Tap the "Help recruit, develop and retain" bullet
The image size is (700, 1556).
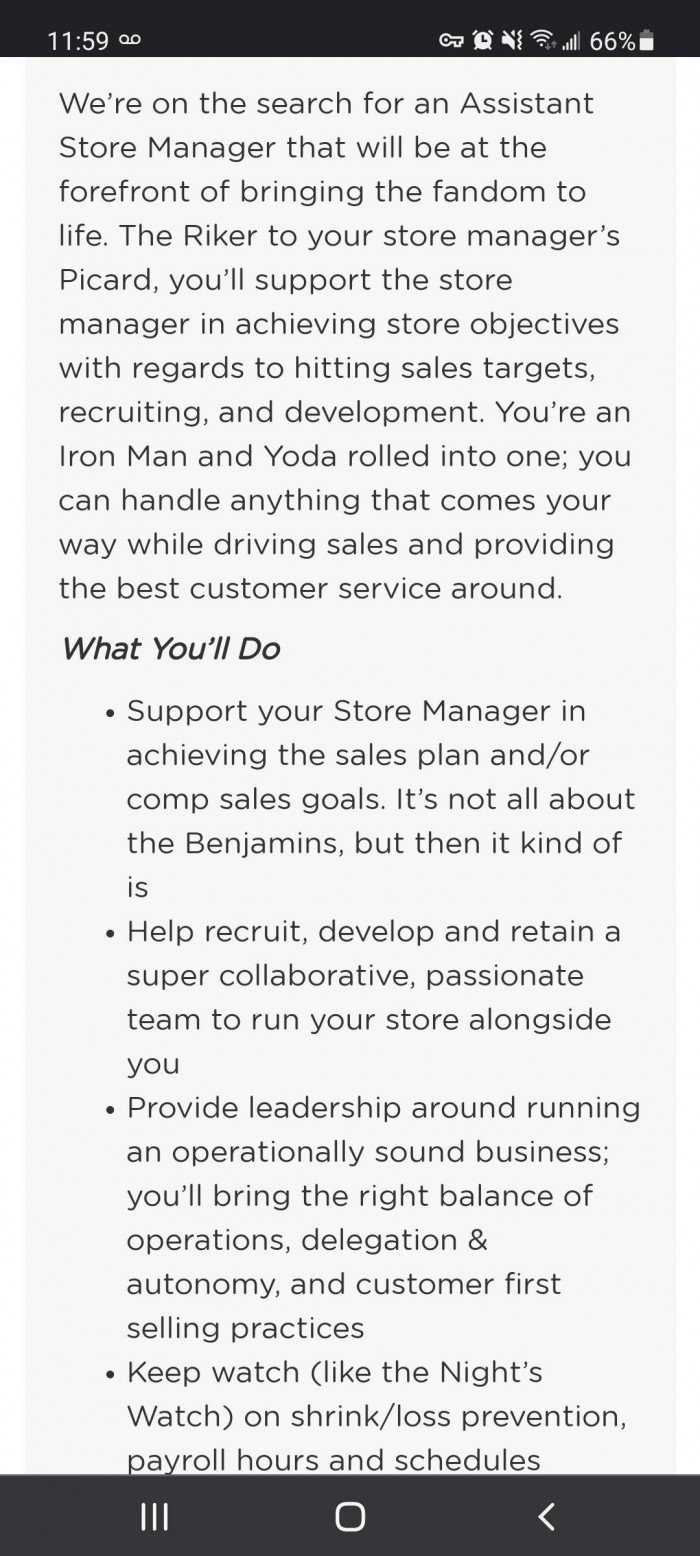[x=372, y=997]
